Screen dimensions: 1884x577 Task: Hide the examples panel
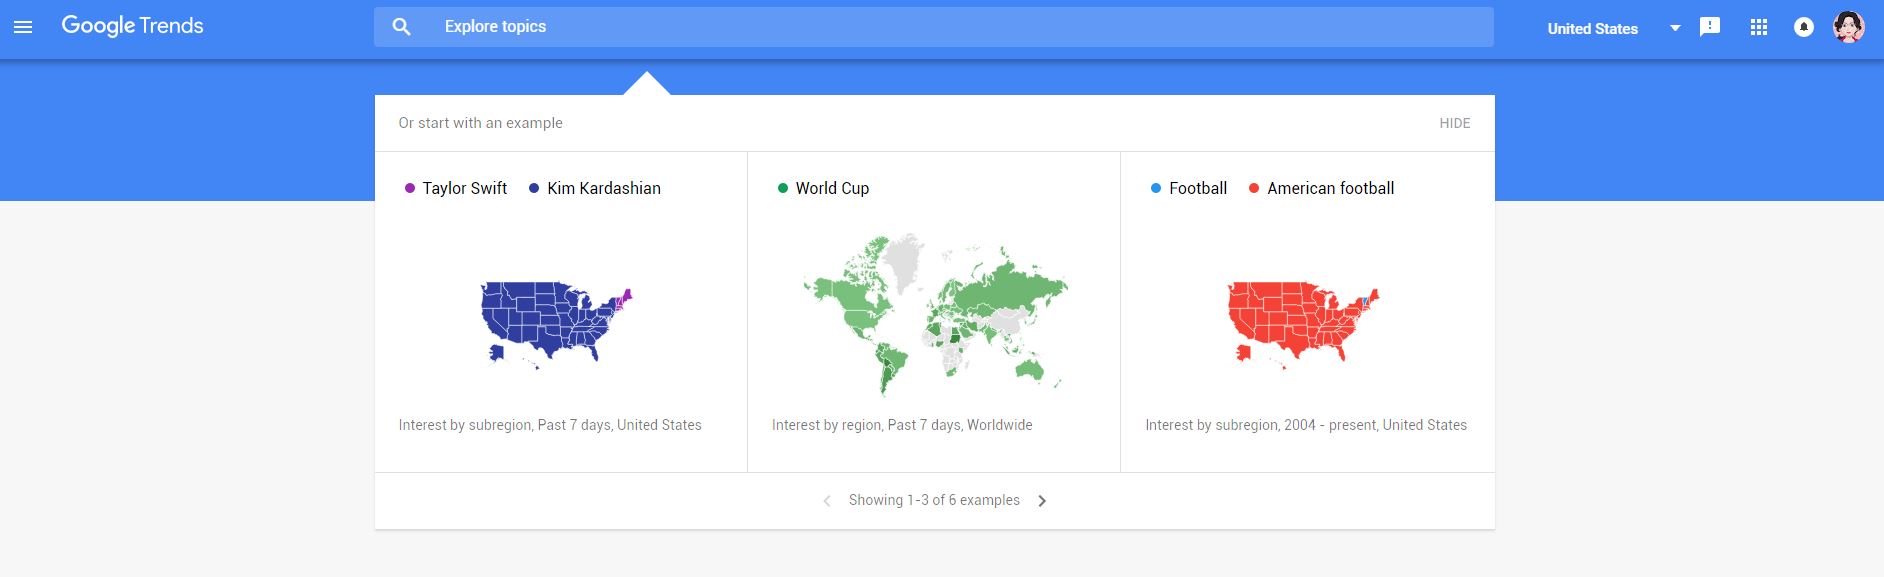coord(1455,123)
